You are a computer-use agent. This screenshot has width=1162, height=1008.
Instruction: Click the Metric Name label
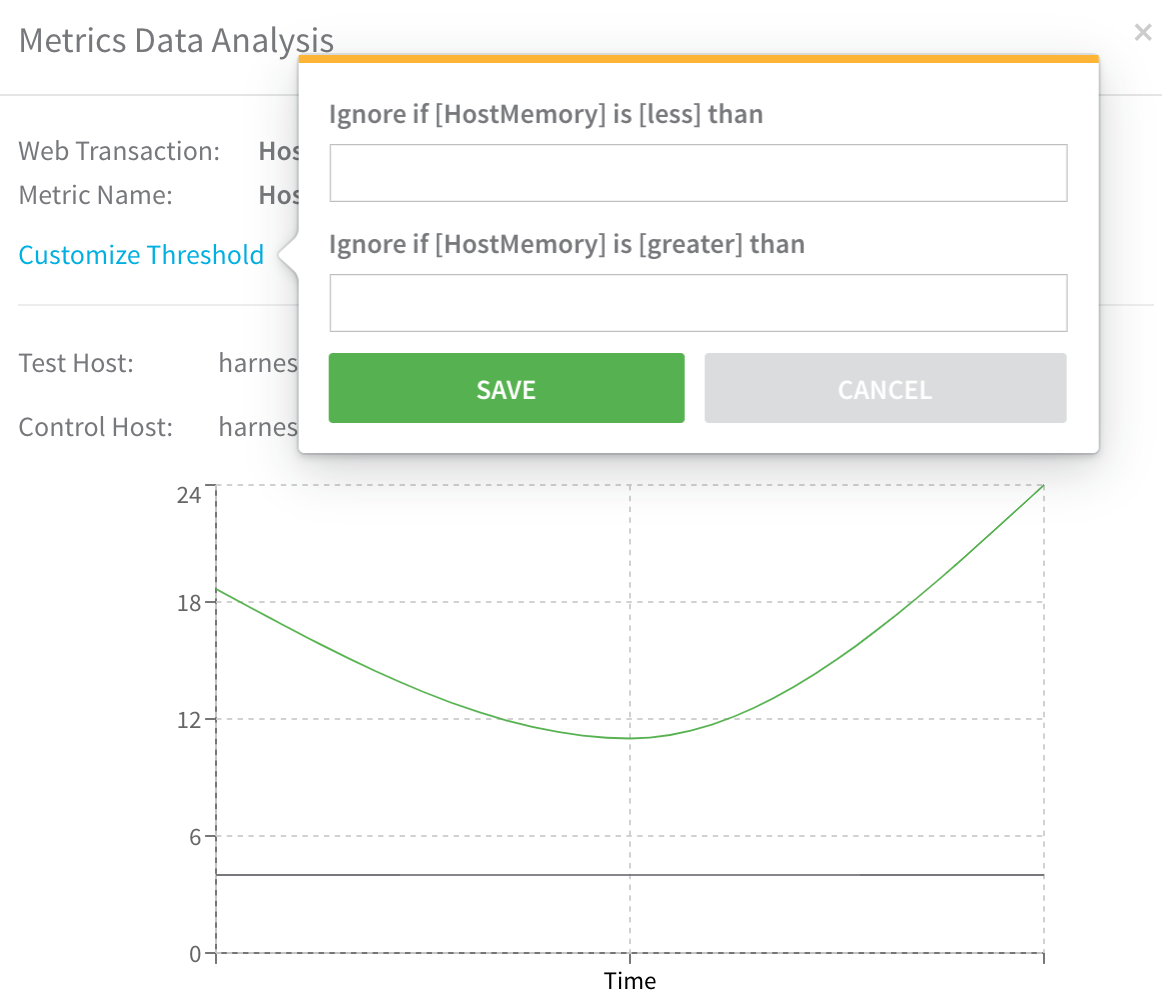coord(96,196)
